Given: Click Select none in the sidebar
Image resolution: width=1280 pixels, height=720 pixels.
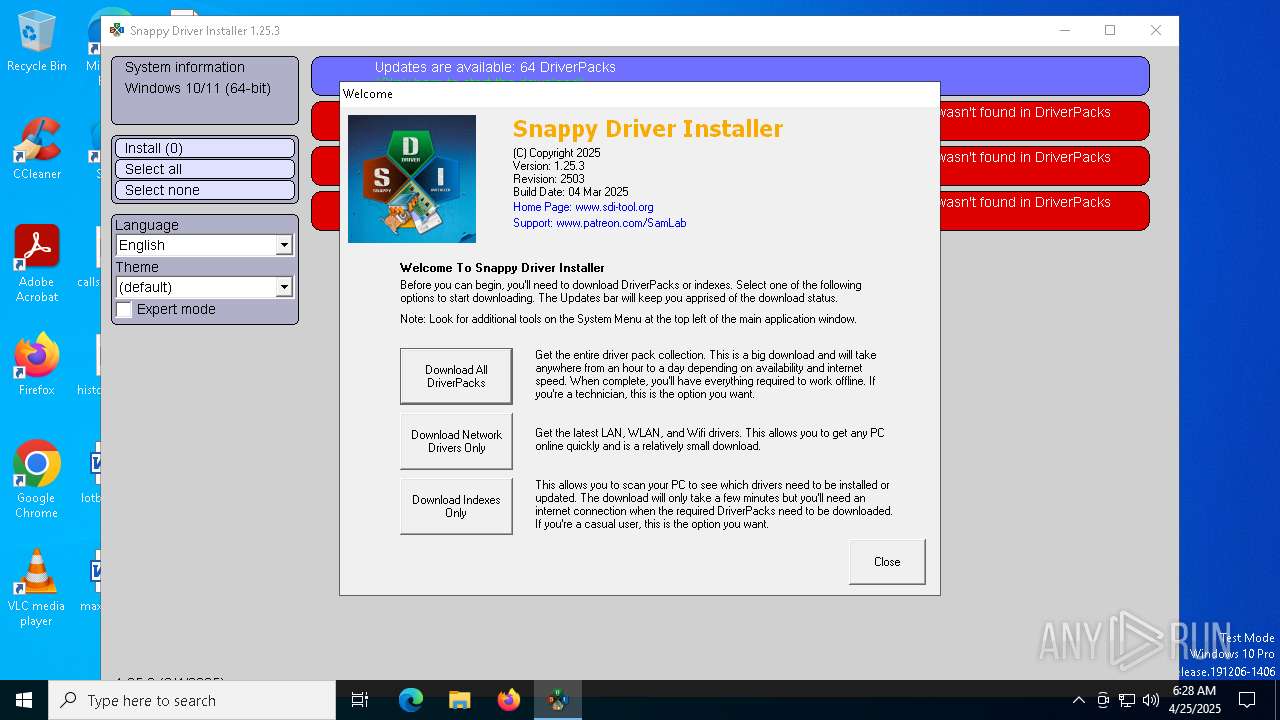Looking at the screenshot, I should (x=205, y=190).
